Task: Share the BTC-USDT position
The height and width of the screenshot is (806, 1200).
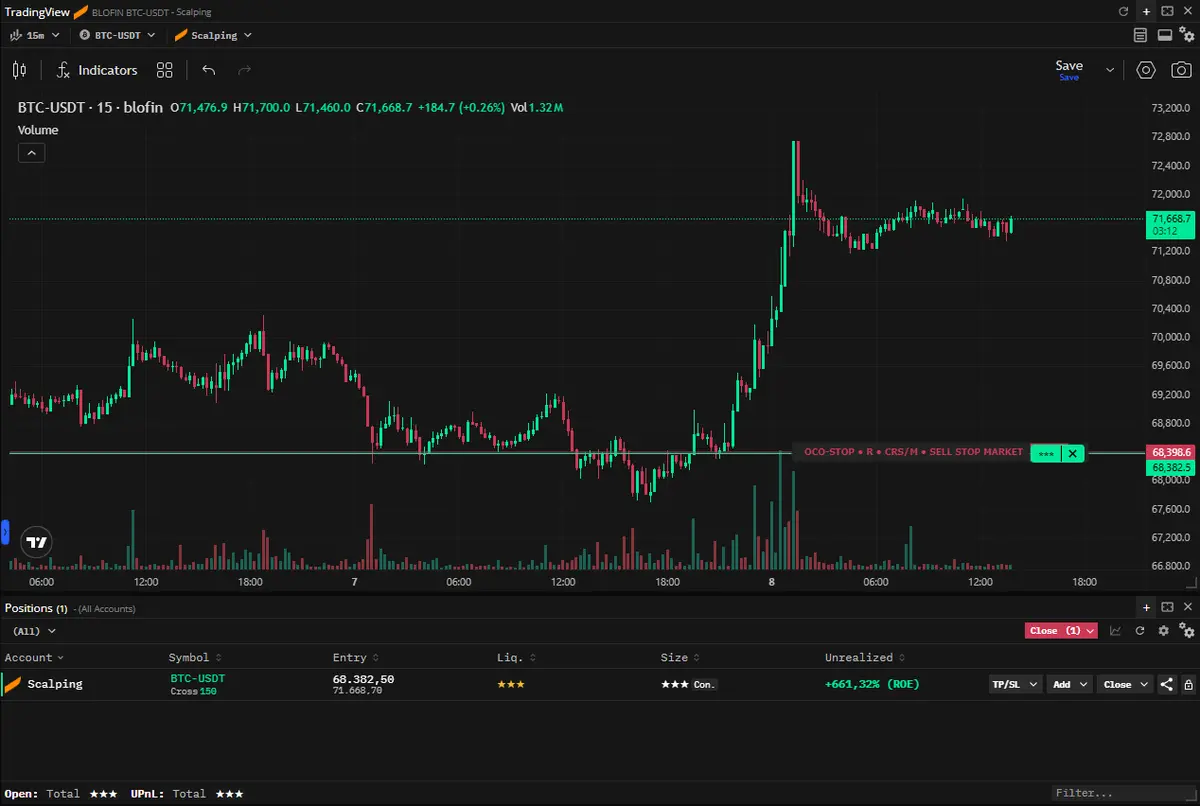Action: 1167,685
